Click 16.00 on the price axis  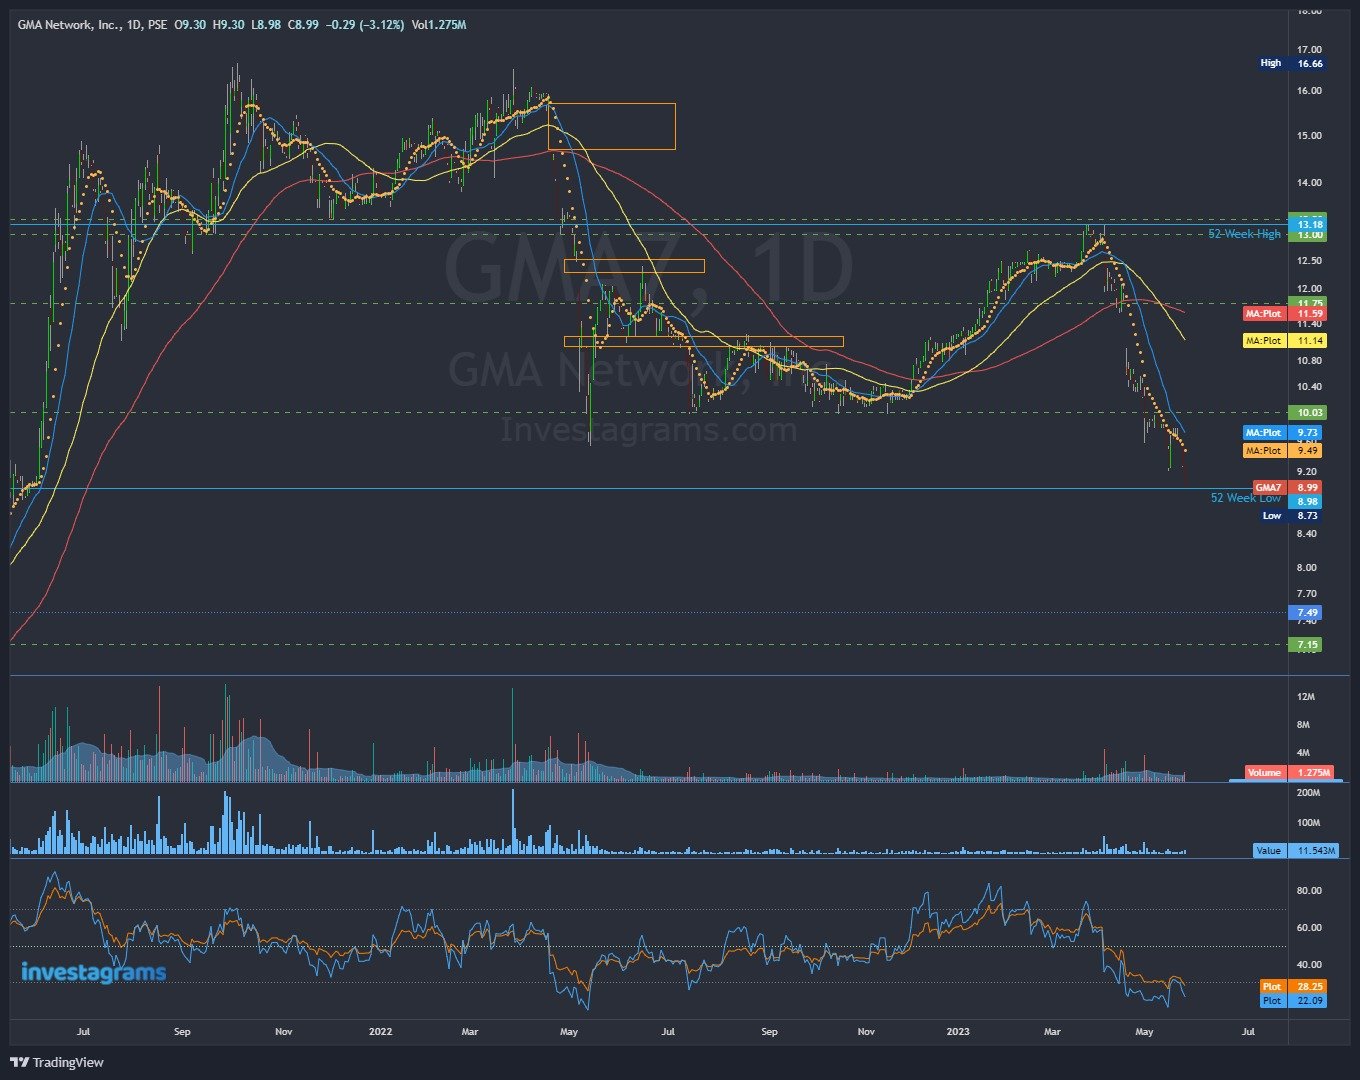tap(1309, 91)
